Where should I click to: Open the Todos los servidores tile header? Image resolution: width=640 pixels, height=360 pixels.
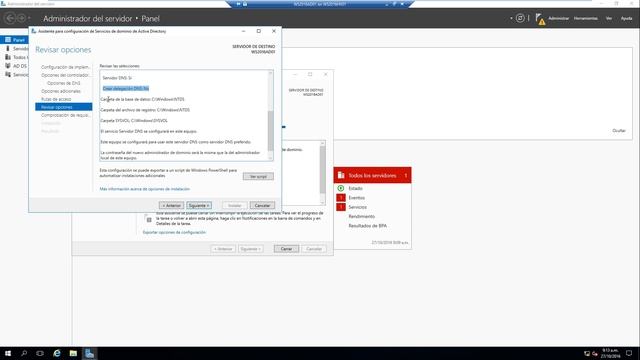pos(372,175)
